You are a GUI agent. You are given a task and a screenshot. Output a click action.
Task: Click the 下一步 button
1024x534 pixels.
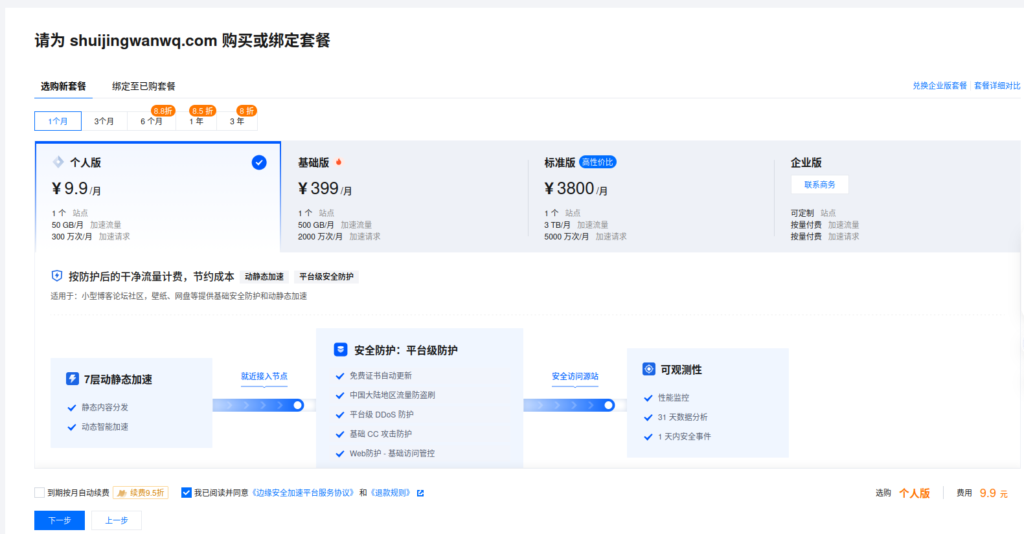[x=59, y=520]
